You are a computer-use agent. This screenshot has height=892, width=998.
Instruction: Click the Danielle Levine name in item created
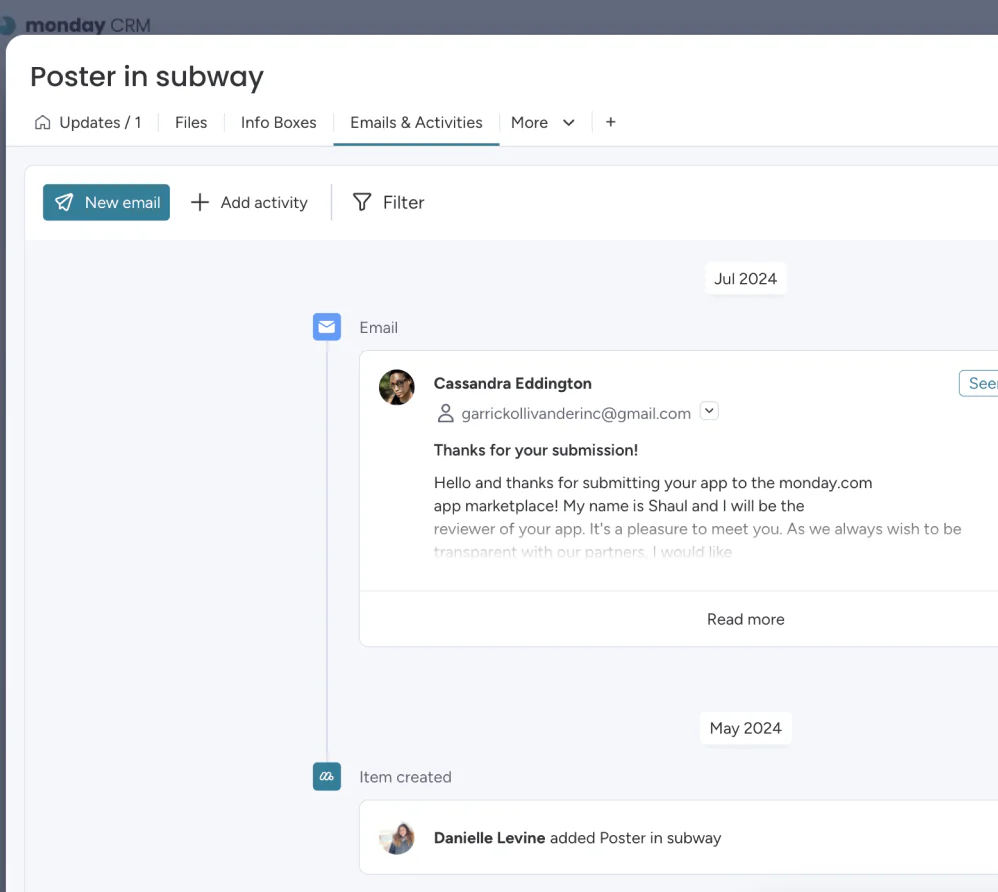click(x=489, y=838)
